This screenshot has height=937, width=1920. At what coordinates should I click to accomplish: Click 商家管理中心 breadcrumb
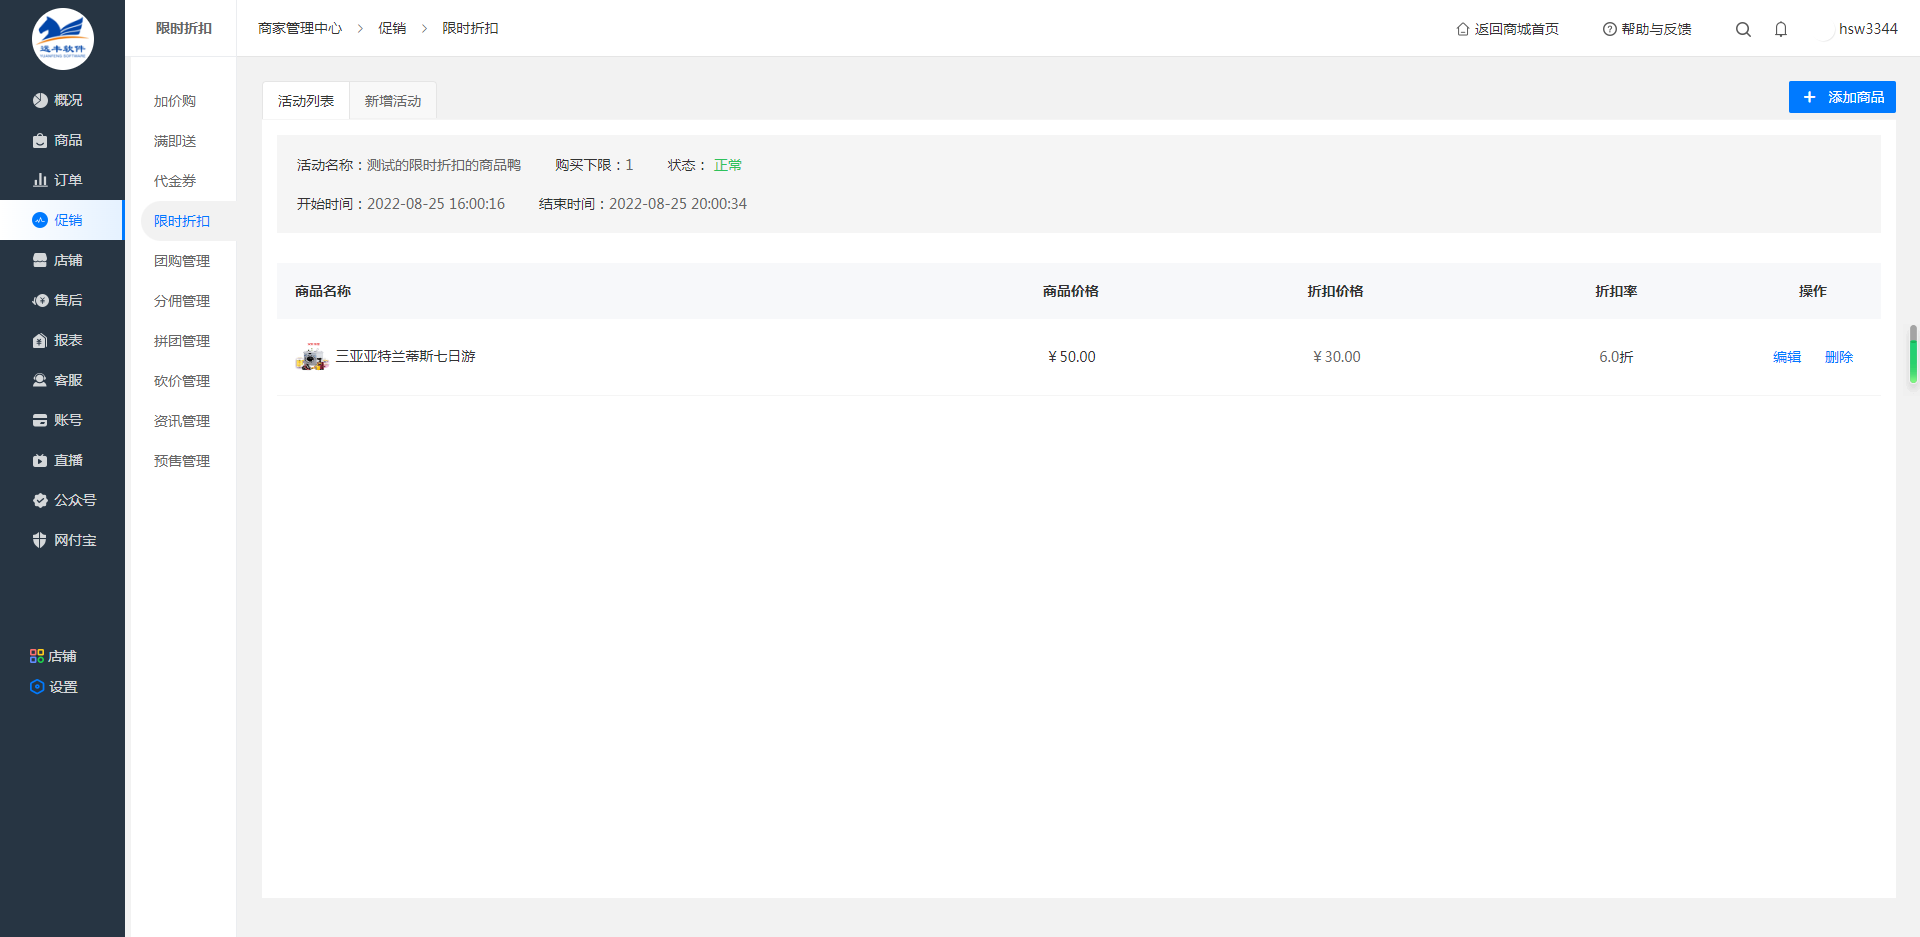click(x=300, y=28)
